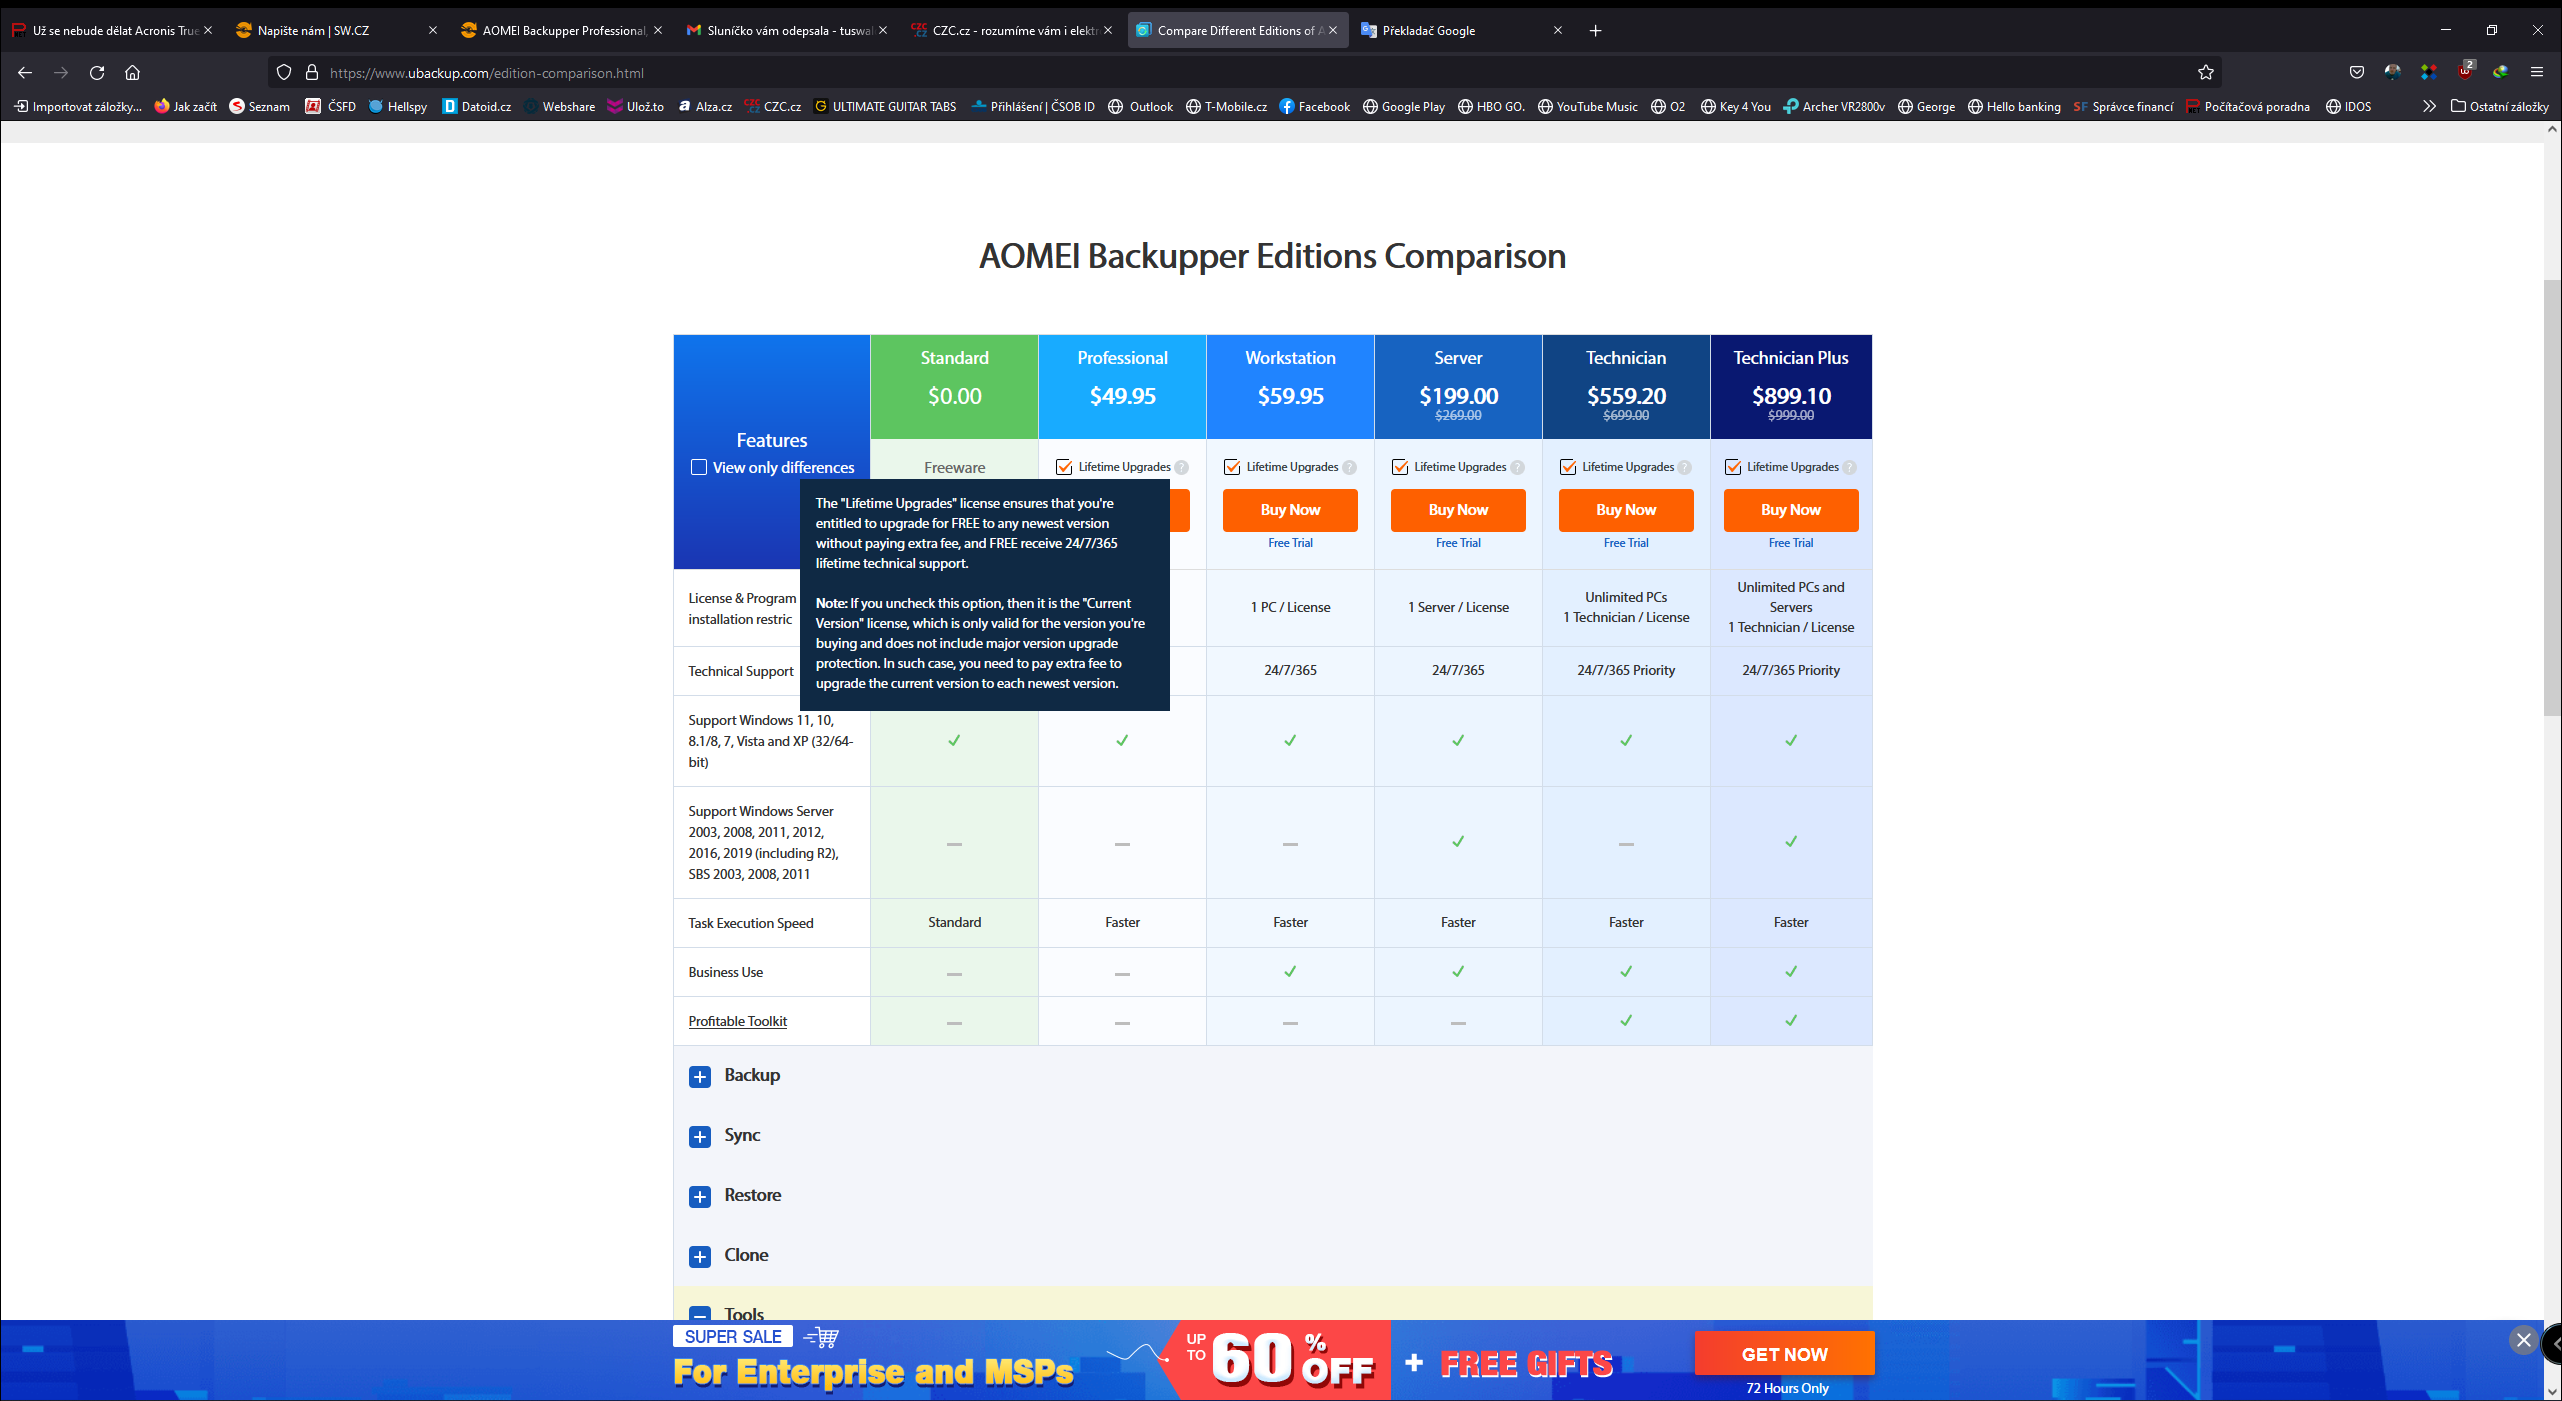This screenshot has width=2562, height=1401.
Task: Uncheck Lifetime Upgrades for Server edition
Action: point(1400,467)
